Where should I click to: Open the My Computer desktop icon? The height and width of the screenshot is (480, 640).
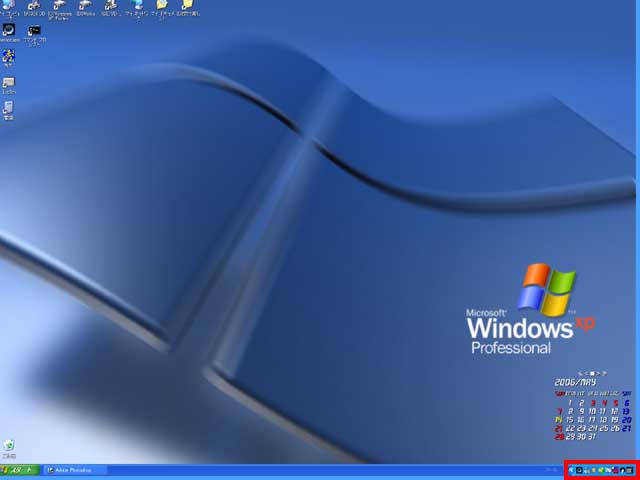point(9,6)
